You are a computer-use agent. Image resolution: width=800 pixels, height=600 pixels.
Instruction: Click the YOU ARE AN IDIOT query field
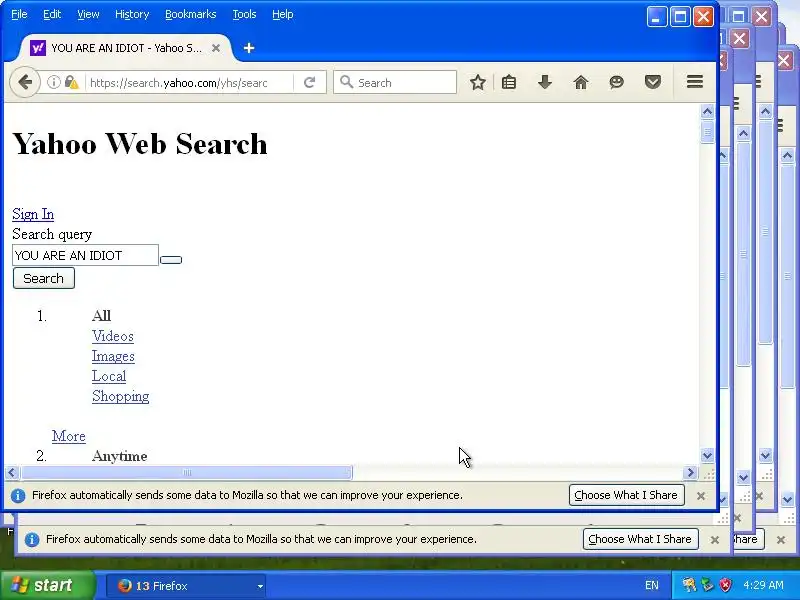click(x=85, y=255)
